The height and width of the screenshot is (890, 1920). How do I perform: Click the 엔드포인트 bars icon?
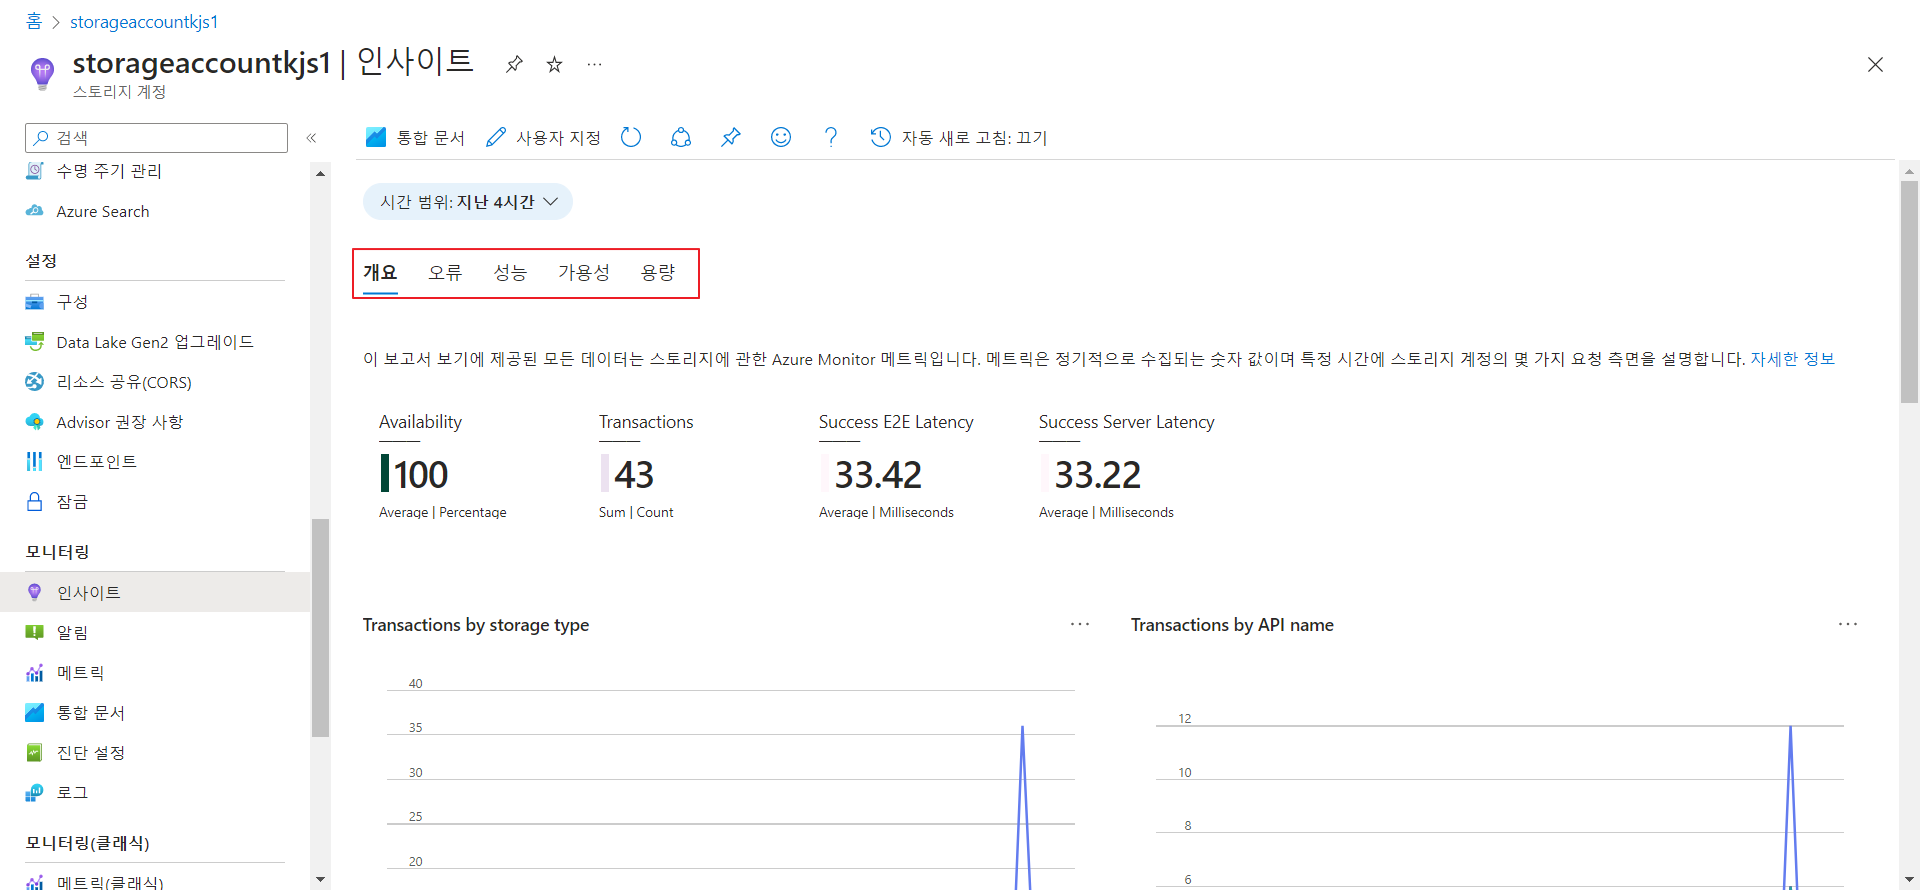click(x=35, y=462)
